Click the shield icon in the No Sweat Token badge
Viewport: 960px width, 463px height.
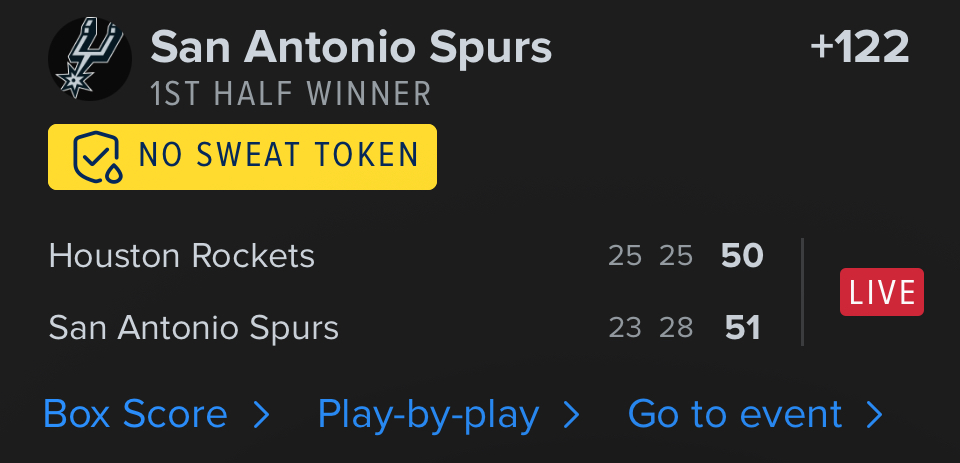click(96, 156)
